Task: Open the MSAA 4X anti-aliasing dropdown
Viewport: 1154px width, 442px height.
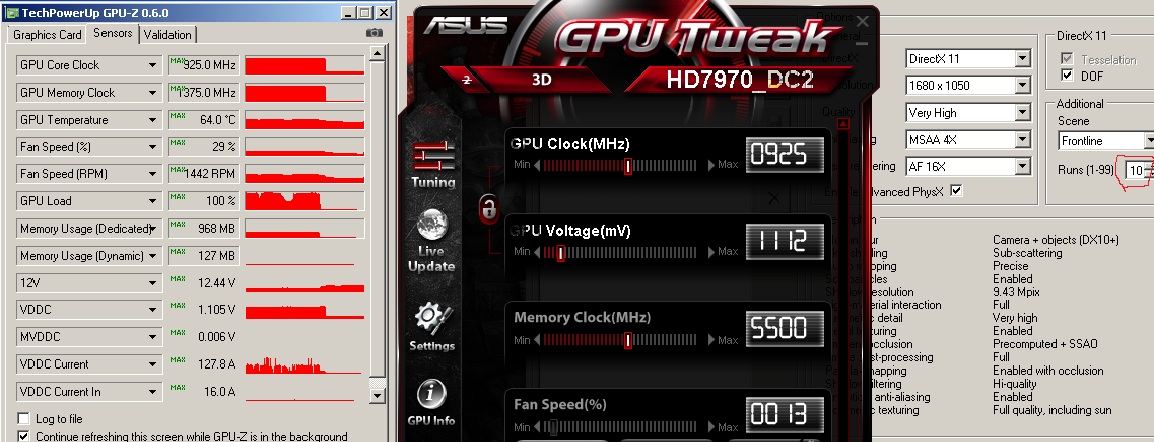Action: coord(1022,140)
